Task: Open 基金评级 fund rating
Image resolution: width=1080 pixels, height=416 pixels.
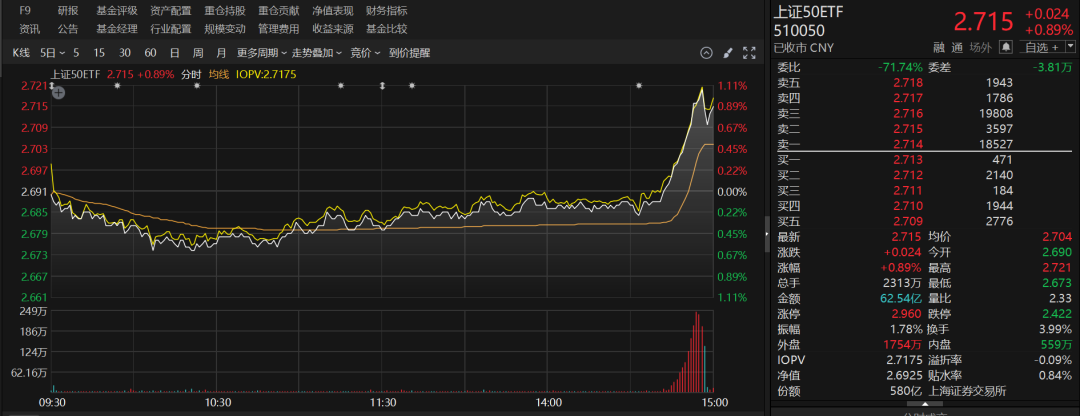Action: [x=116, y=10]
